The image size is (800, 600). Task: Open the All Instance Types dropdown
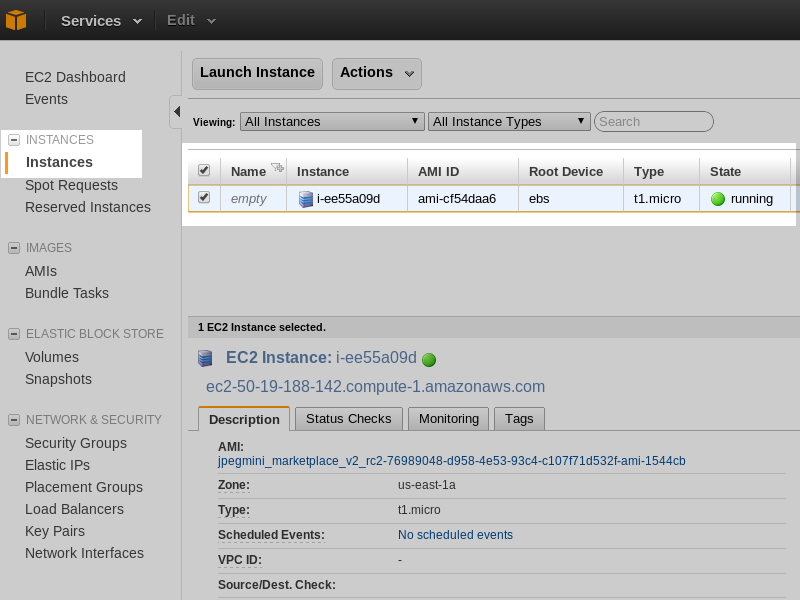[x=509, y=121]
